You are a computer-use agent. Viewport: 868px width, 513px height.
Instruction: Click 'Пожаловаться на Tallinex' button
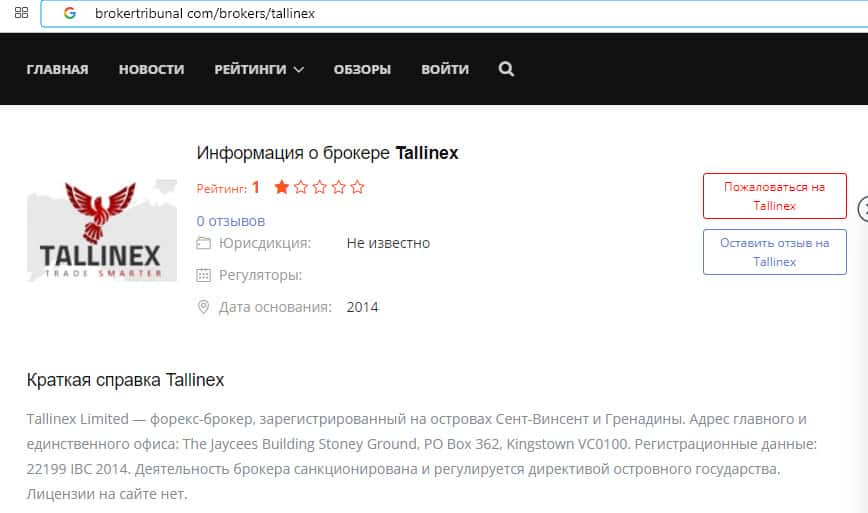pyautogui.click(x=774, y=196)
